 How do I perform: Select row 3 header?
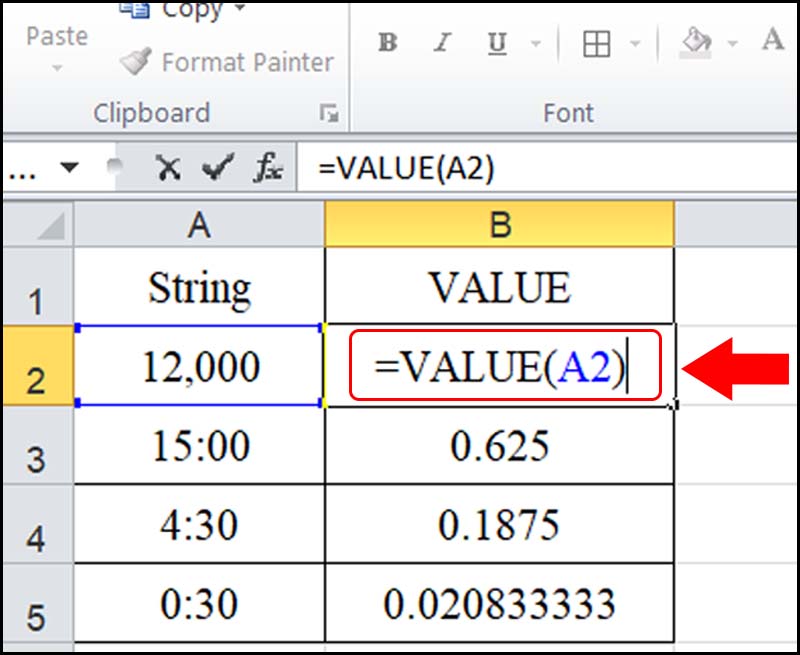click(x=38, y=445)
